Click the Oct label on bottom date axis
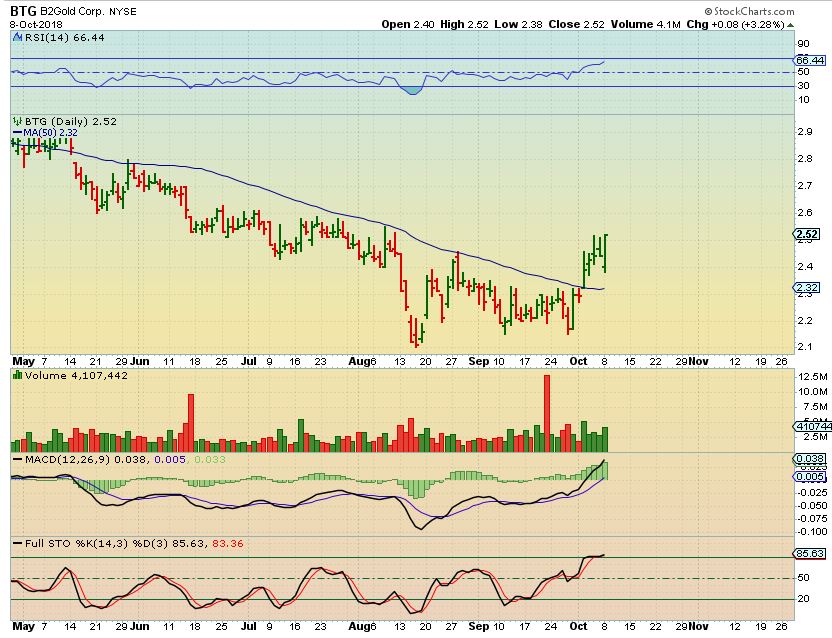This screenshot has width=832, height=638. 578,626
